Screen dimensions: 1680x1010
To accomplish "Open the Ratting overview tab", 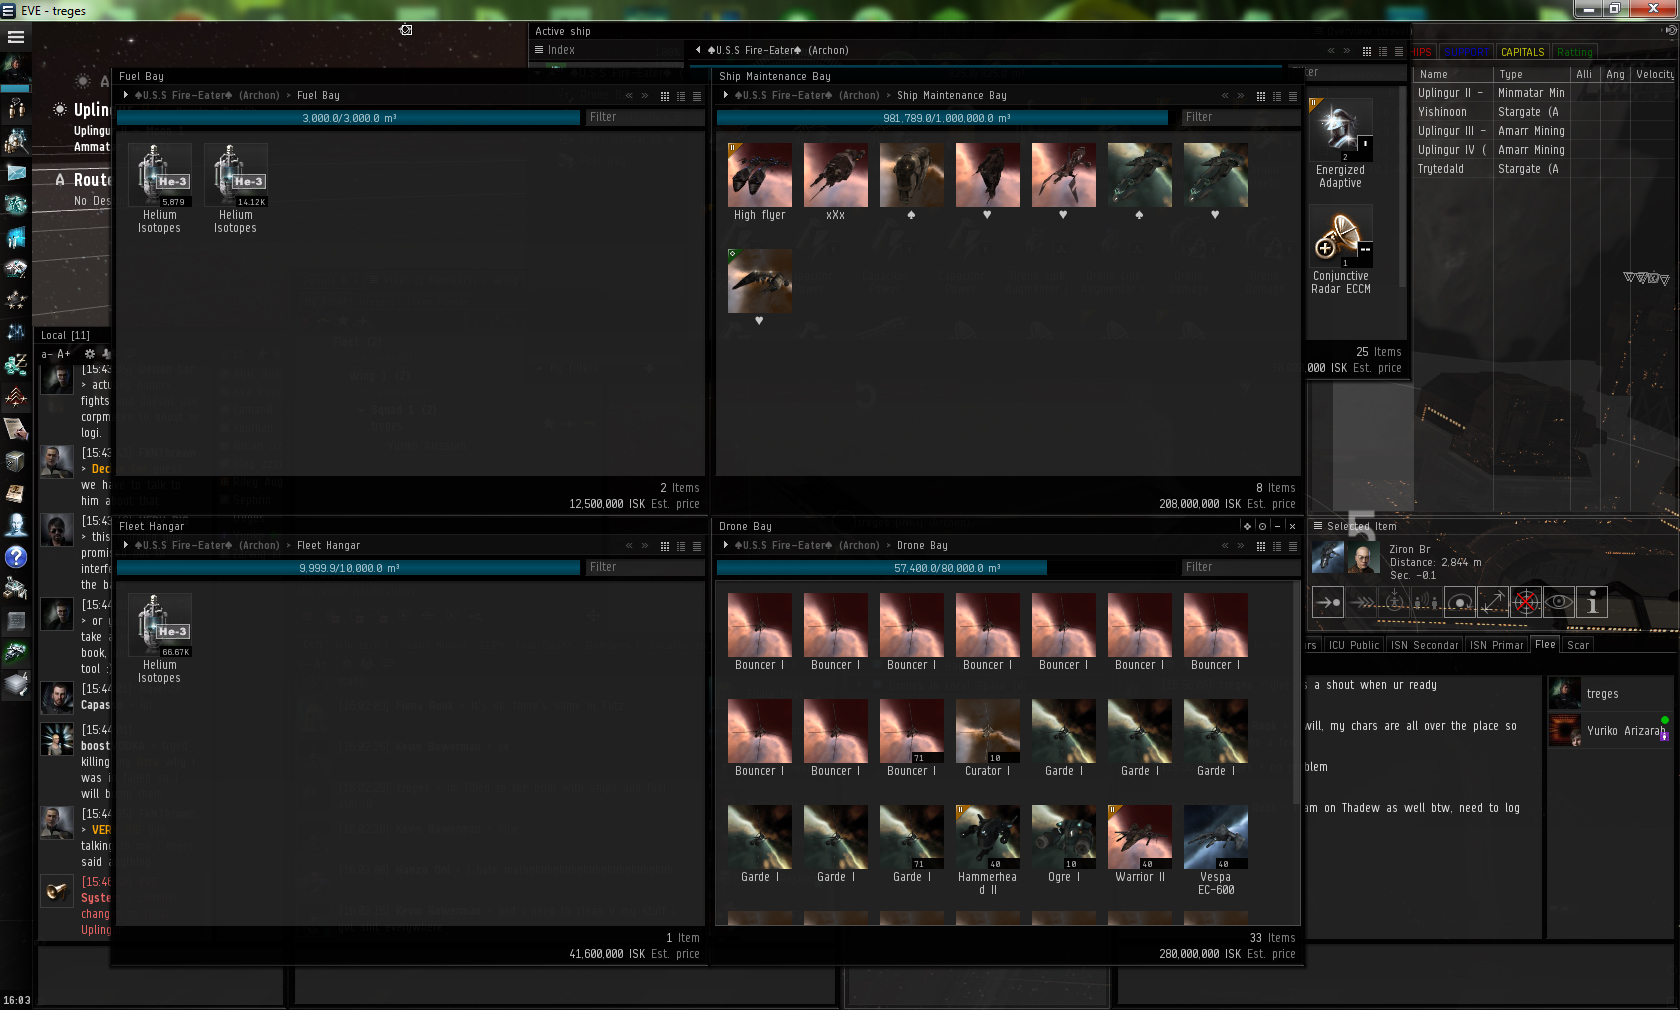I will coord(1574,52).
